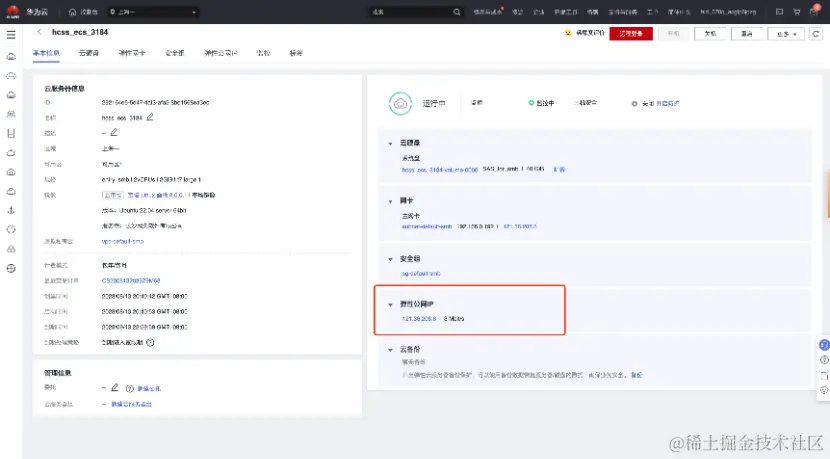Open the floating feedback smiley on right edge
This screenshot has height=459, width=830.
tap(824, 391)
